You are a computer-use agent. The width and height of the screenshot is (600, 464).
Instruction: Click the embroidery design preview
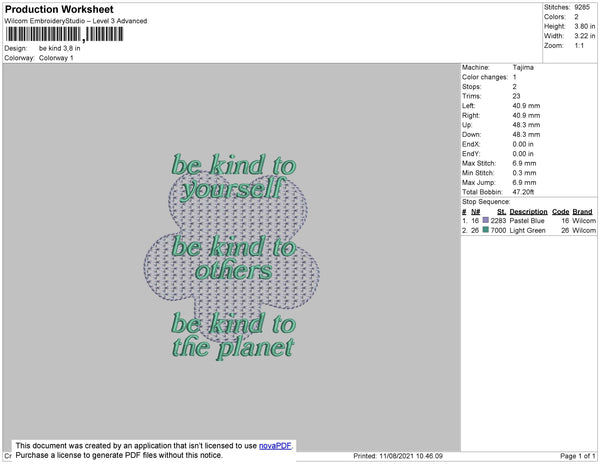click(x=232, y=257)
